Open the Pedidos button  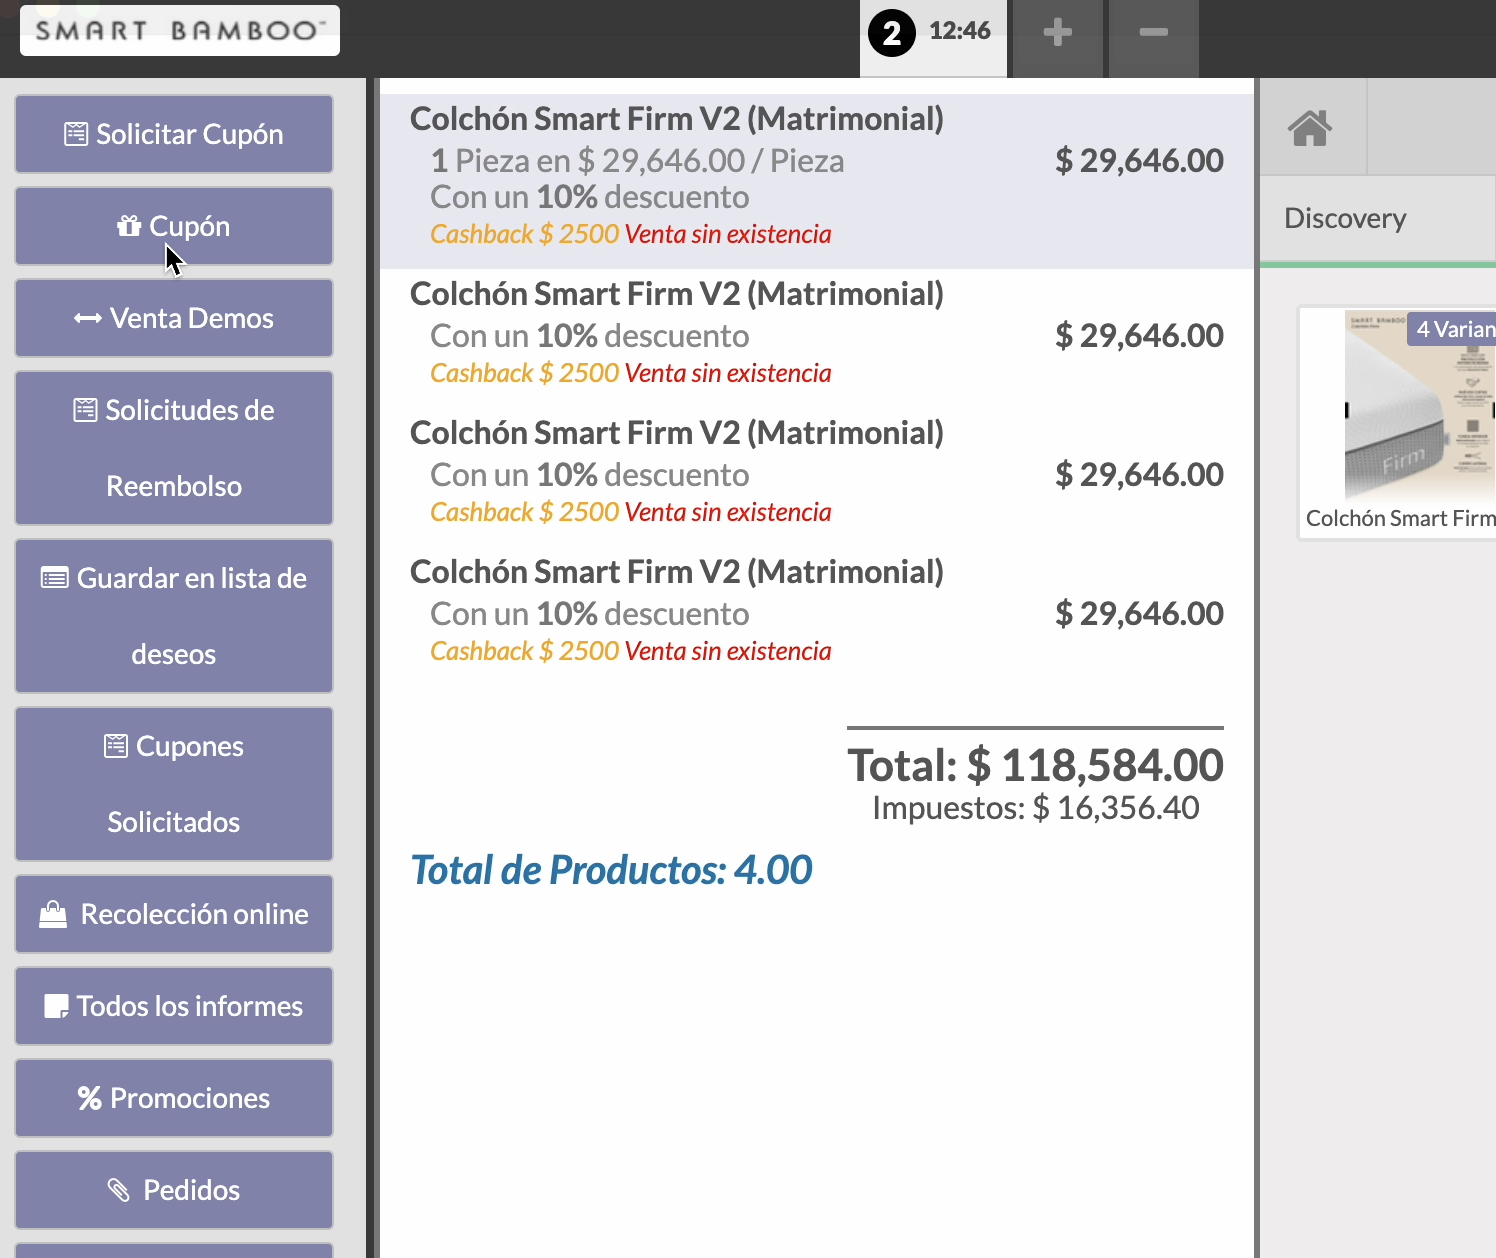pyautogui.click(x=174, y=1190)
